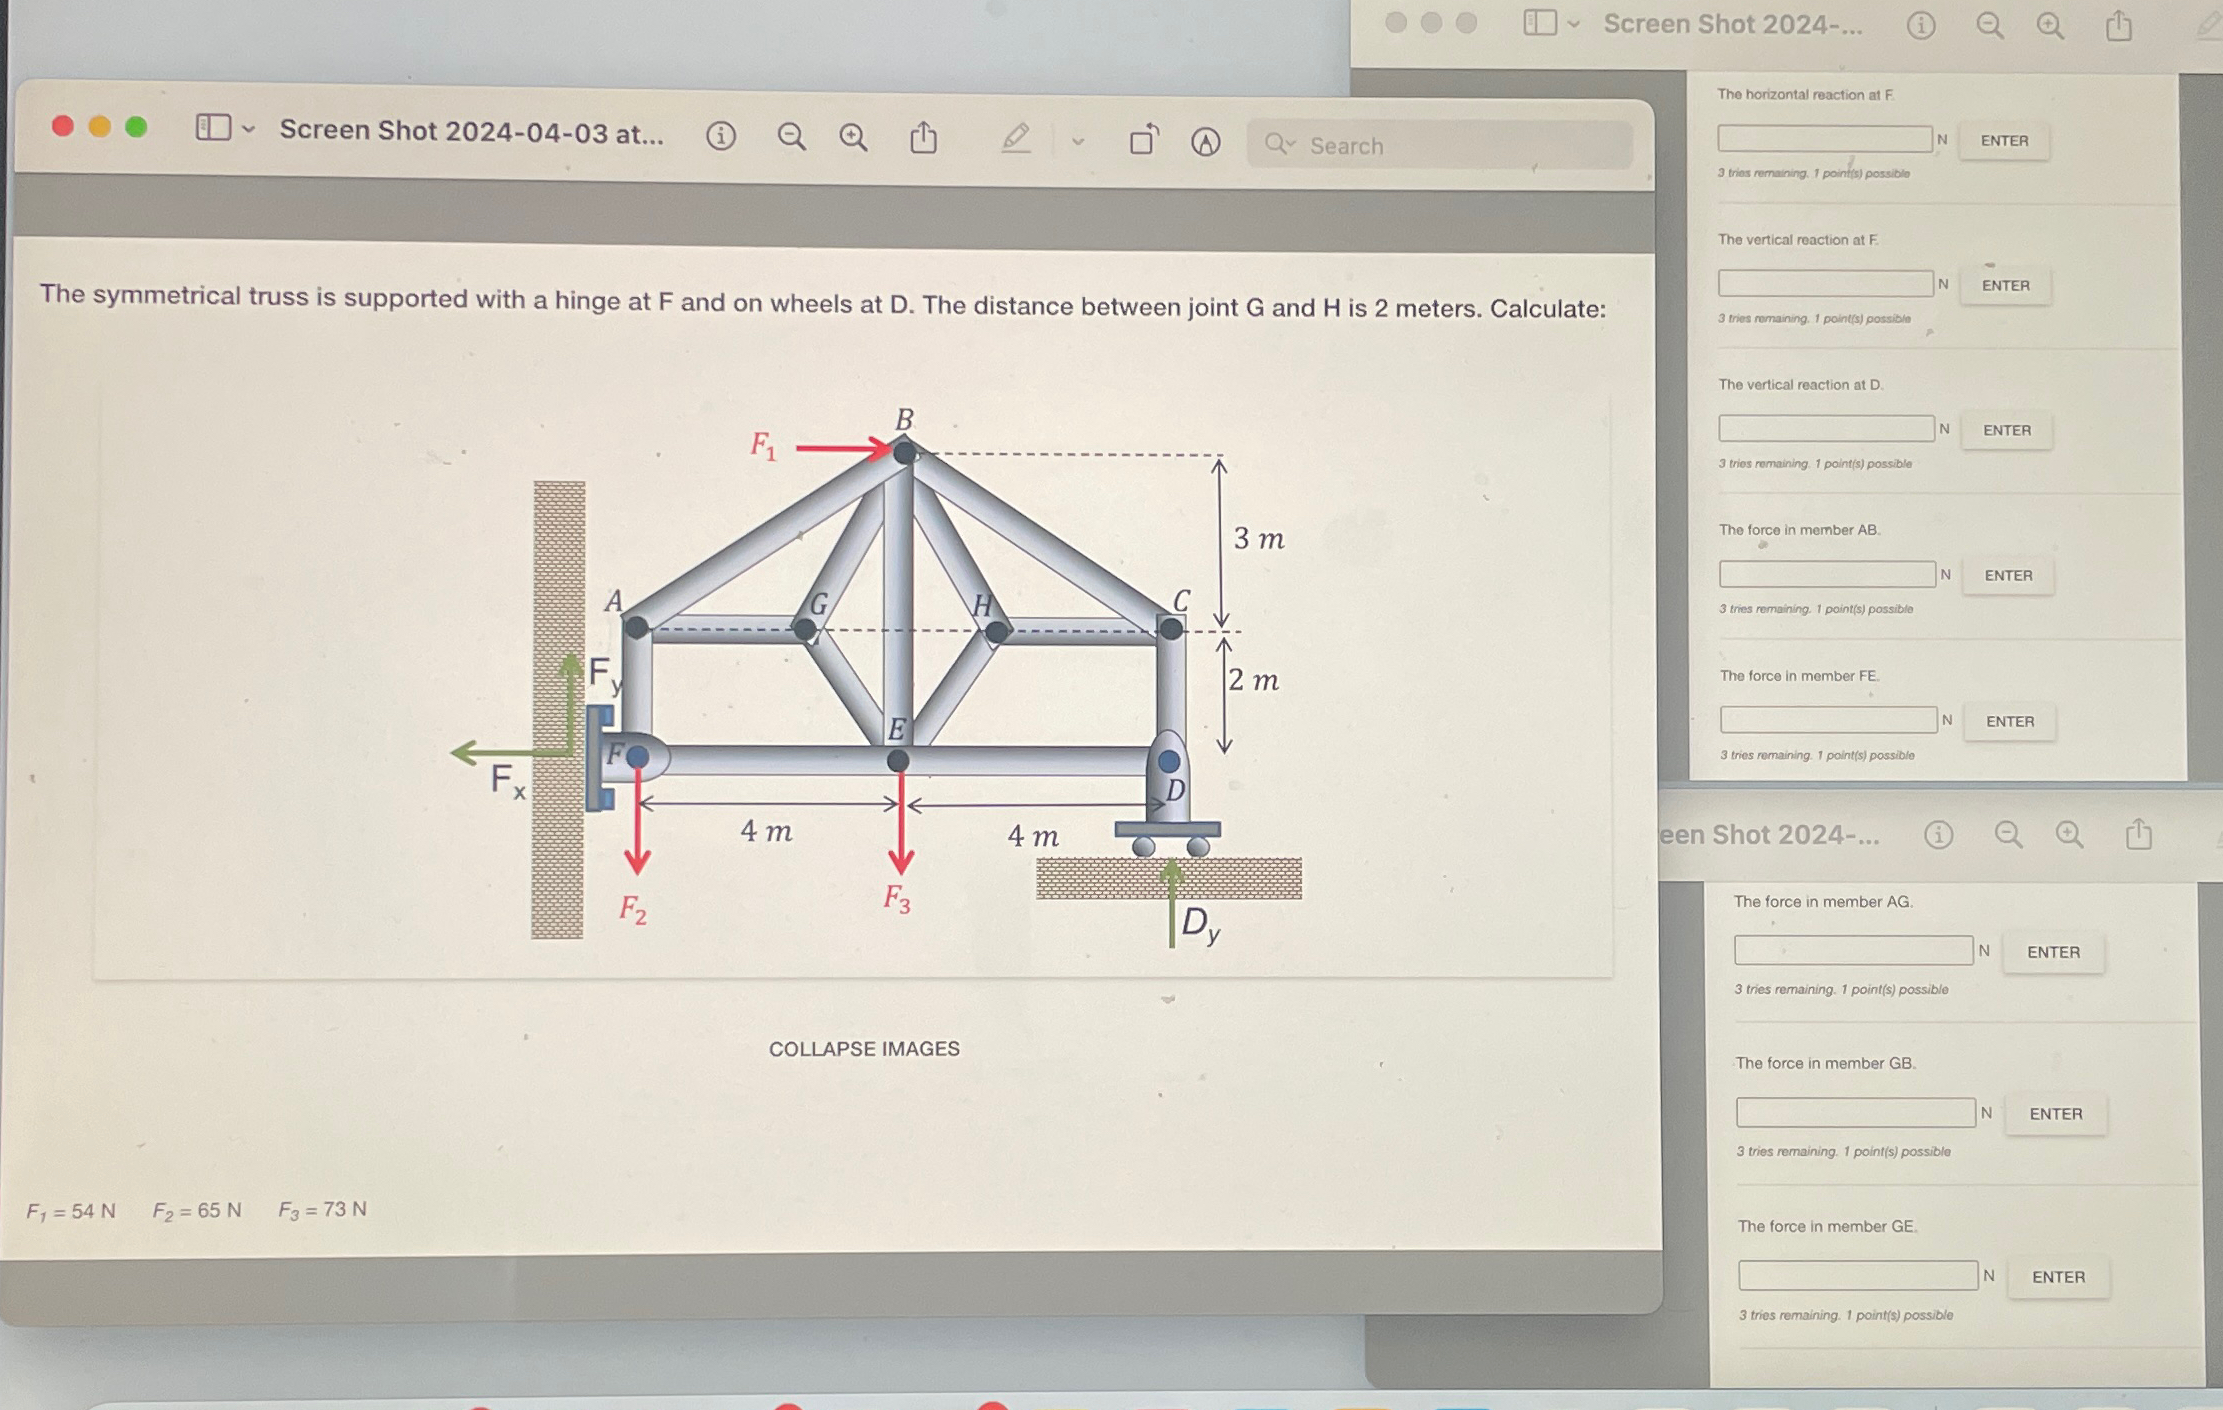Open the Info inspector in Preview
Screen dimensions: 2223x1410
coord(722,137)
